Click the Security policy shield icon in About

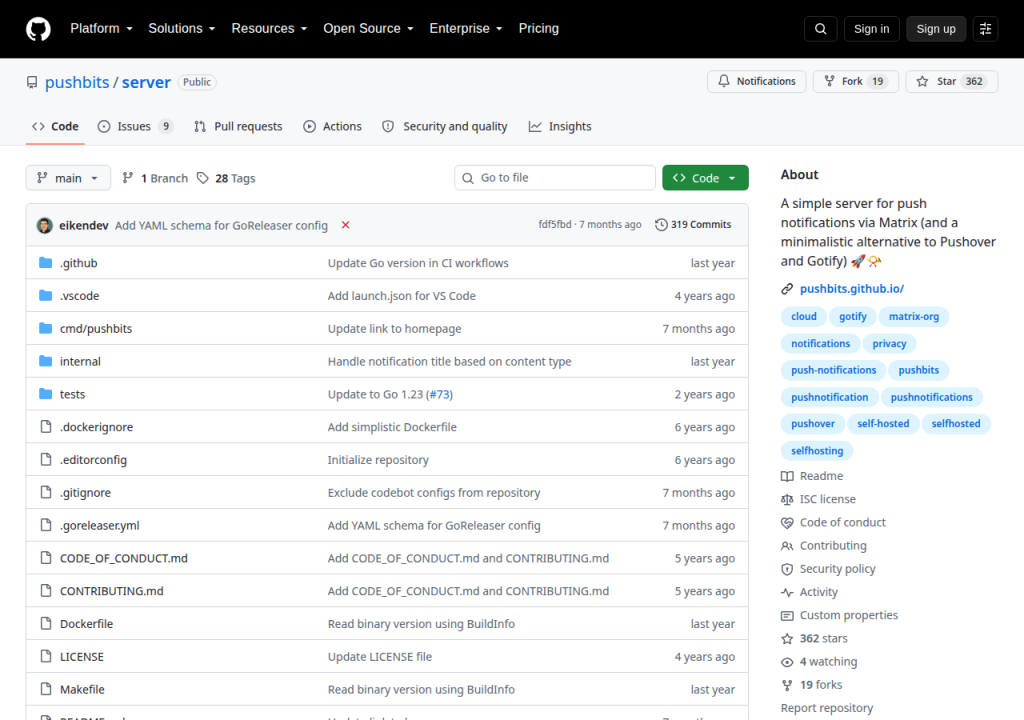[x=787, y=569]
